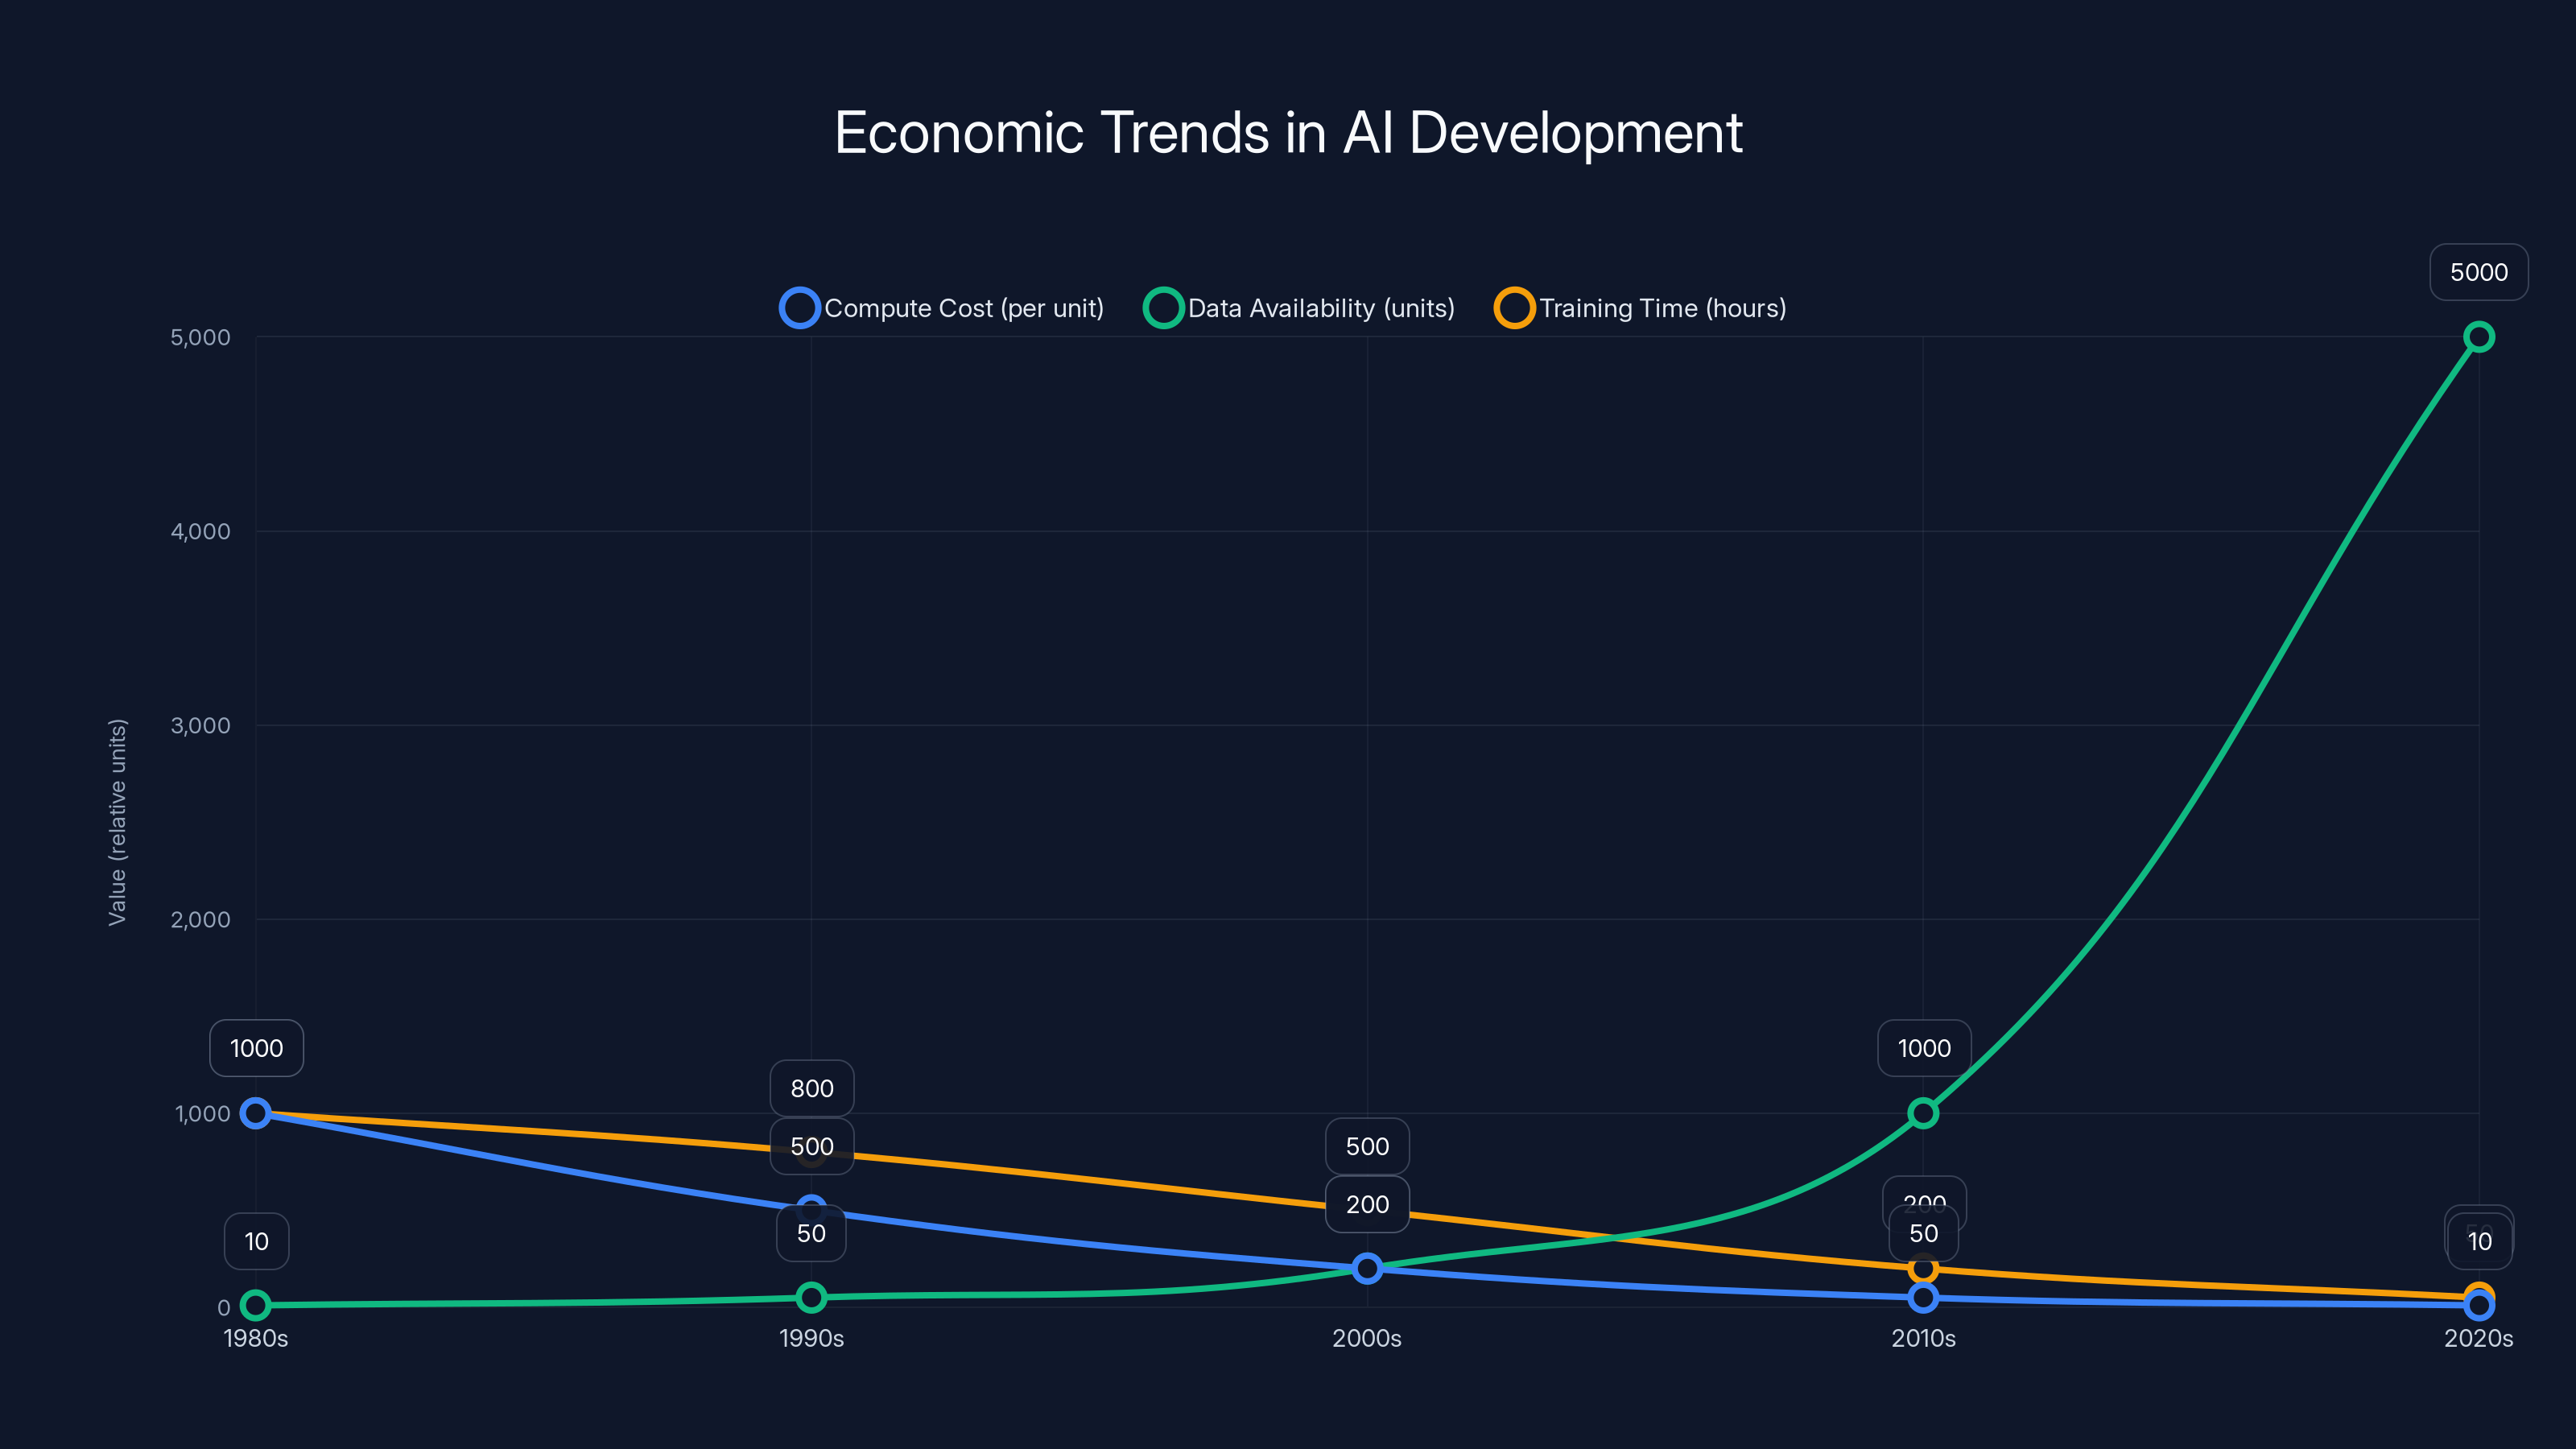Click the 1000 value badge near 1980s
The width and height of the screenshot is (2576, 1449).
pyautogui.click(x=256, y=1048)
